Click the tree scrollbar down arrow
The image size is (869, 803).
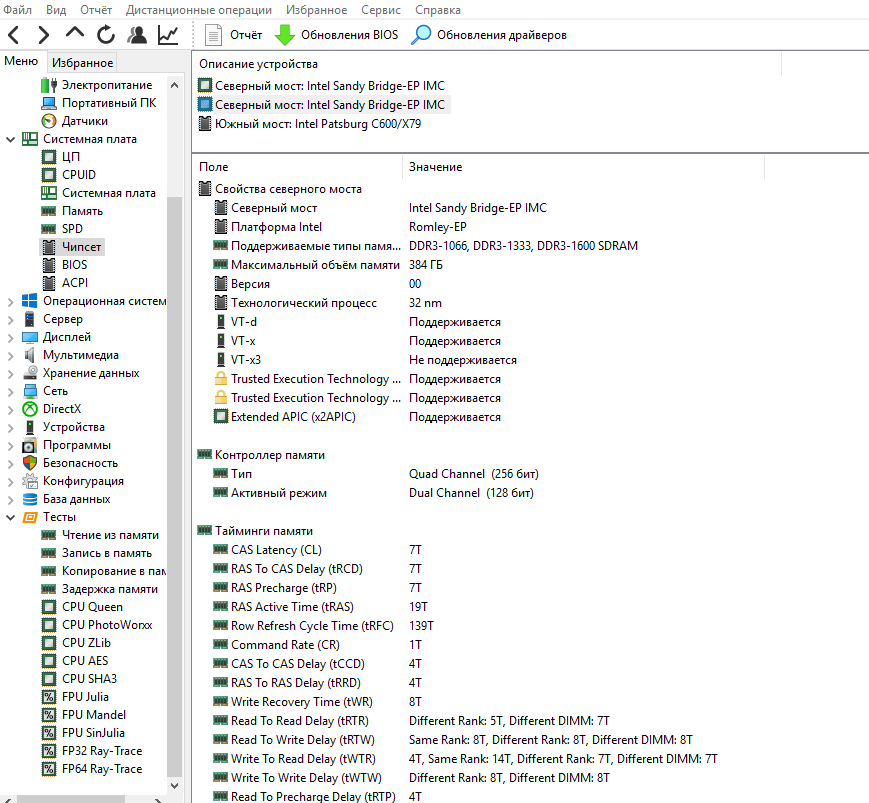coord(175,785)
